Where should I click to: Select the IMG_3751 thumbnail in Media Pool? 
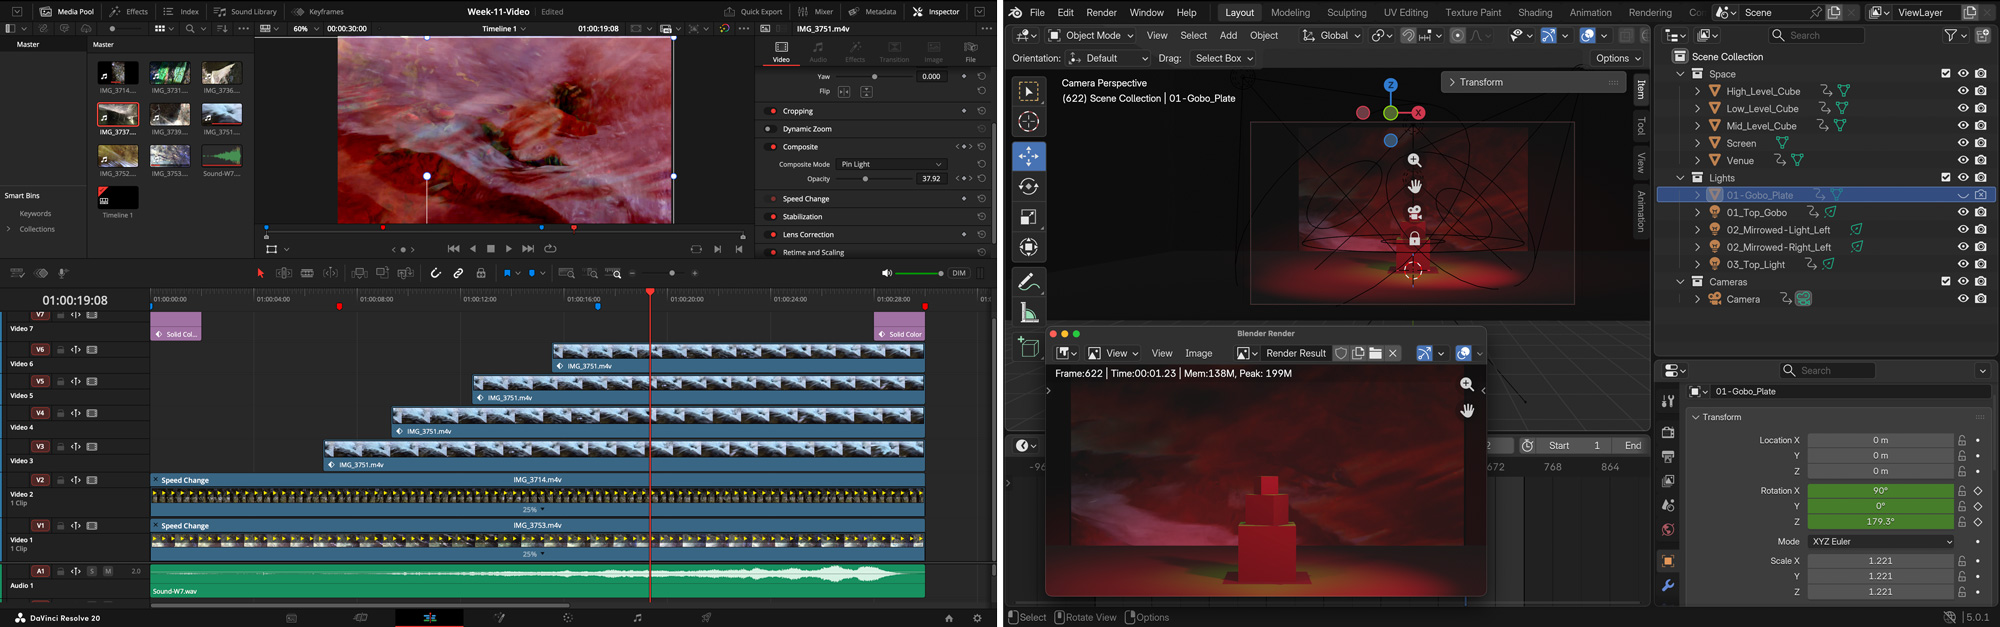click(221, 115)
